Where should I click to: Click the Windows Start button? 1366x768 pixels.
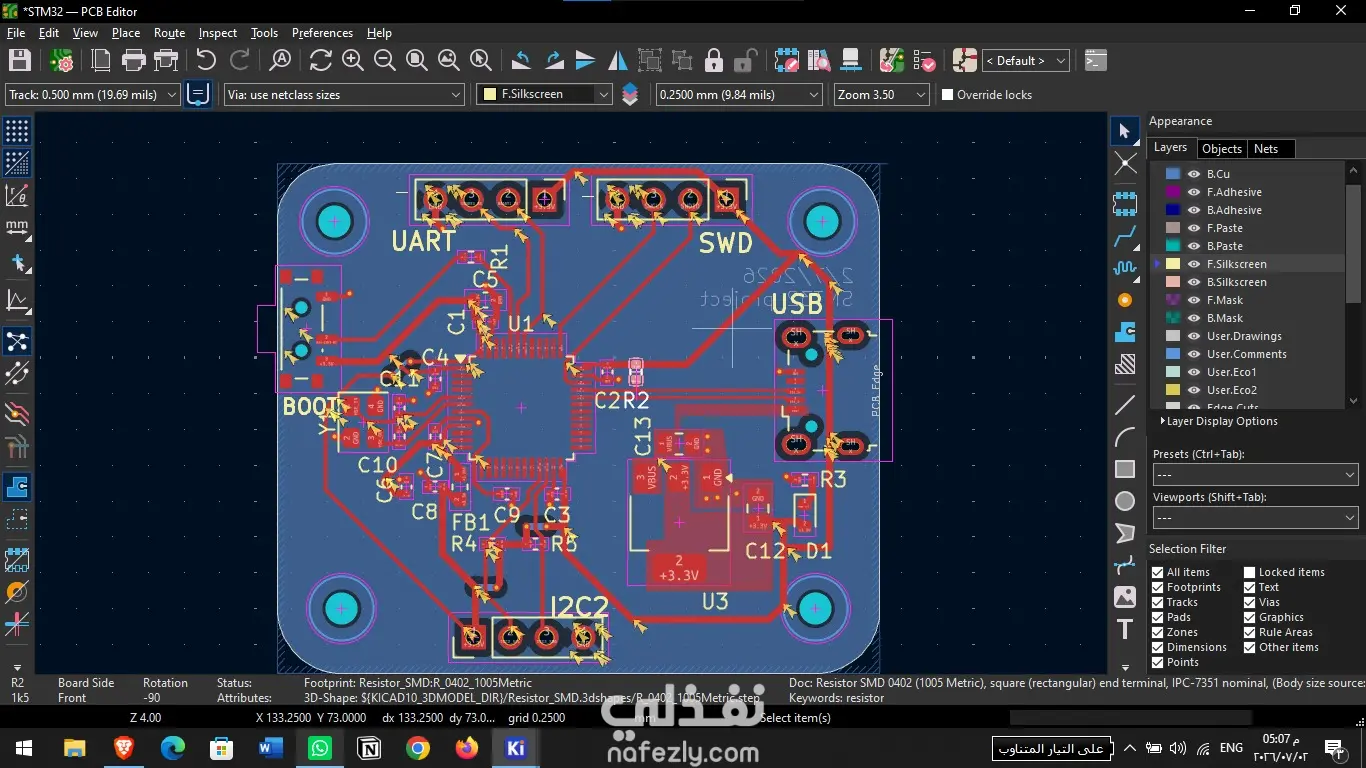24,748
